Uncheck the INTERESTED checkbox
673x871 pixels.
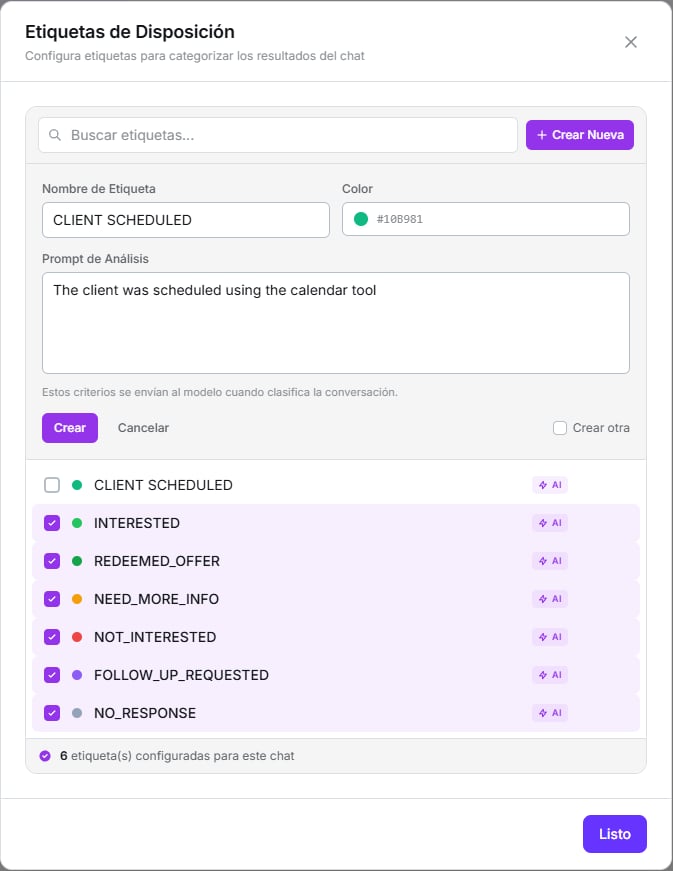[52, 523]
